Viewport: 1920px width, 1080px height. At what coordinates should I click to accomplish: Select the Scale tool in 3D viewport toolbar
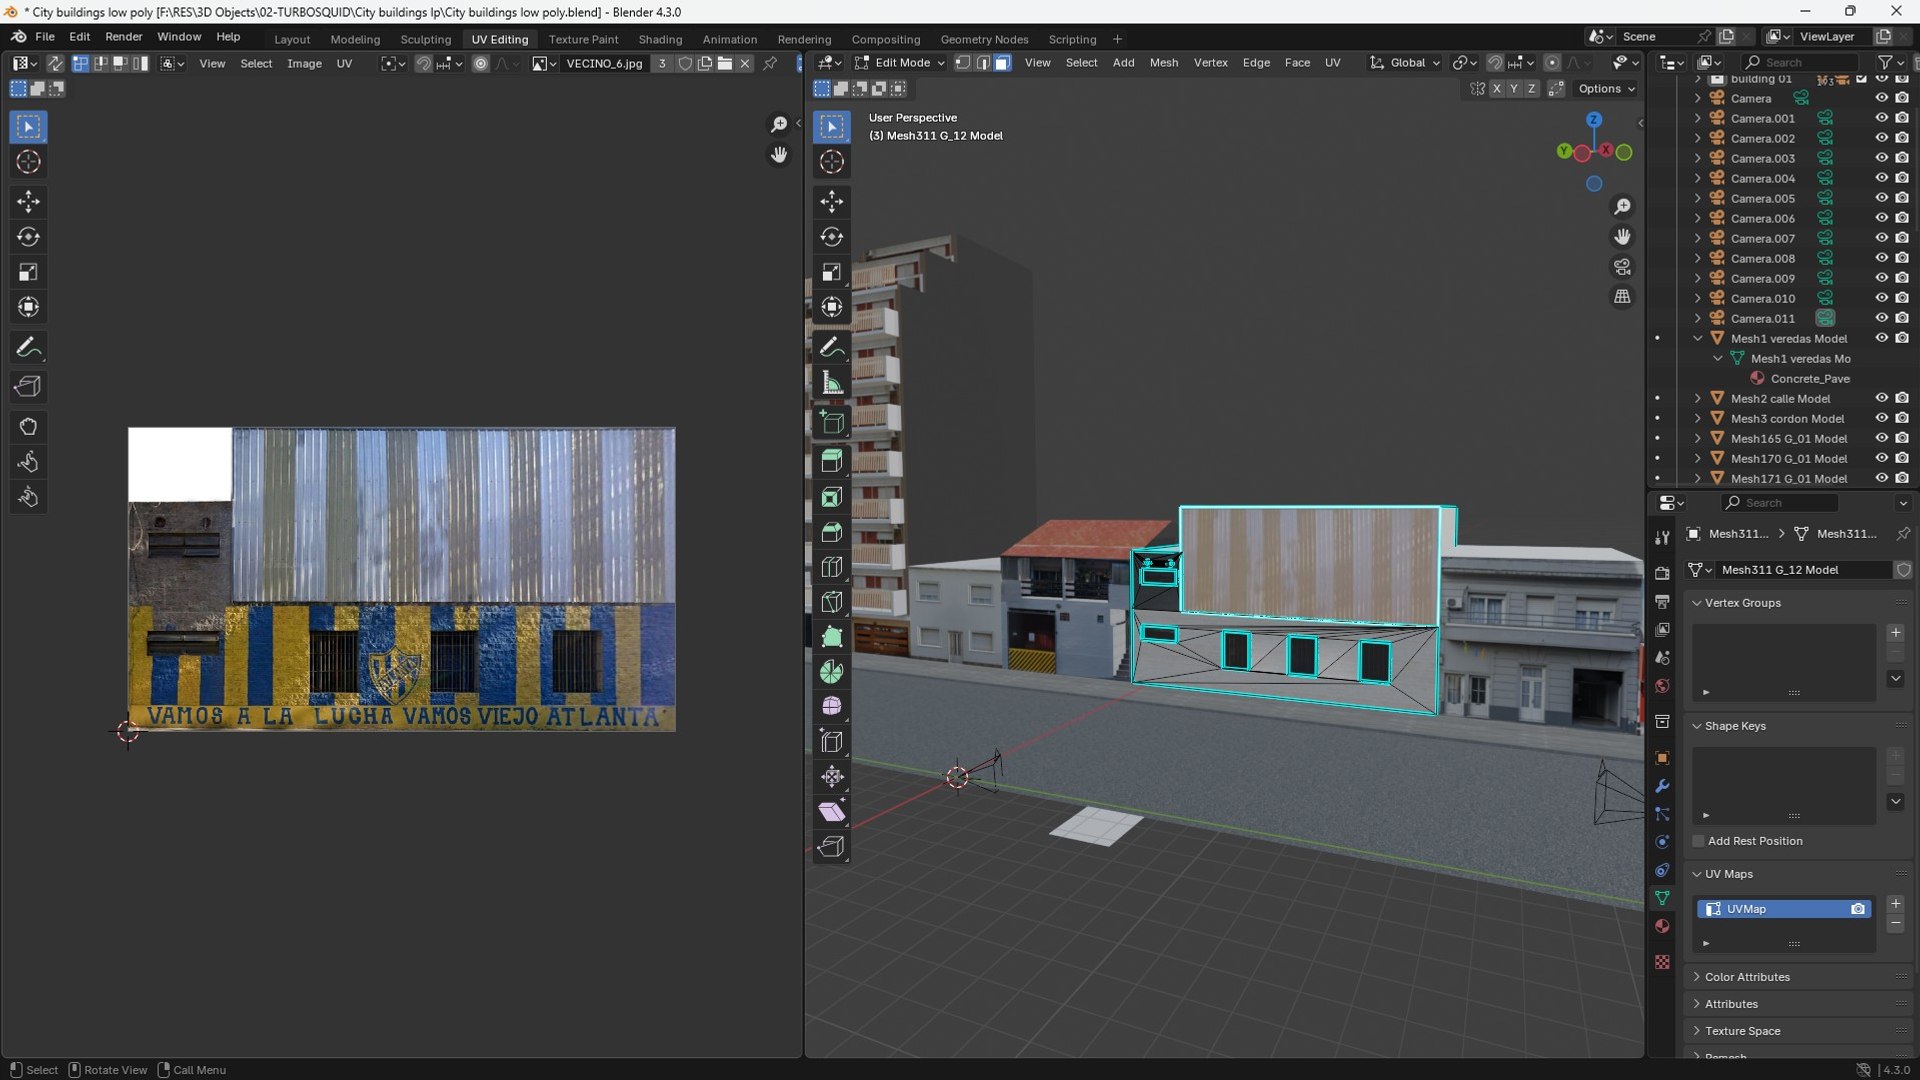click(x=831, y=272)
